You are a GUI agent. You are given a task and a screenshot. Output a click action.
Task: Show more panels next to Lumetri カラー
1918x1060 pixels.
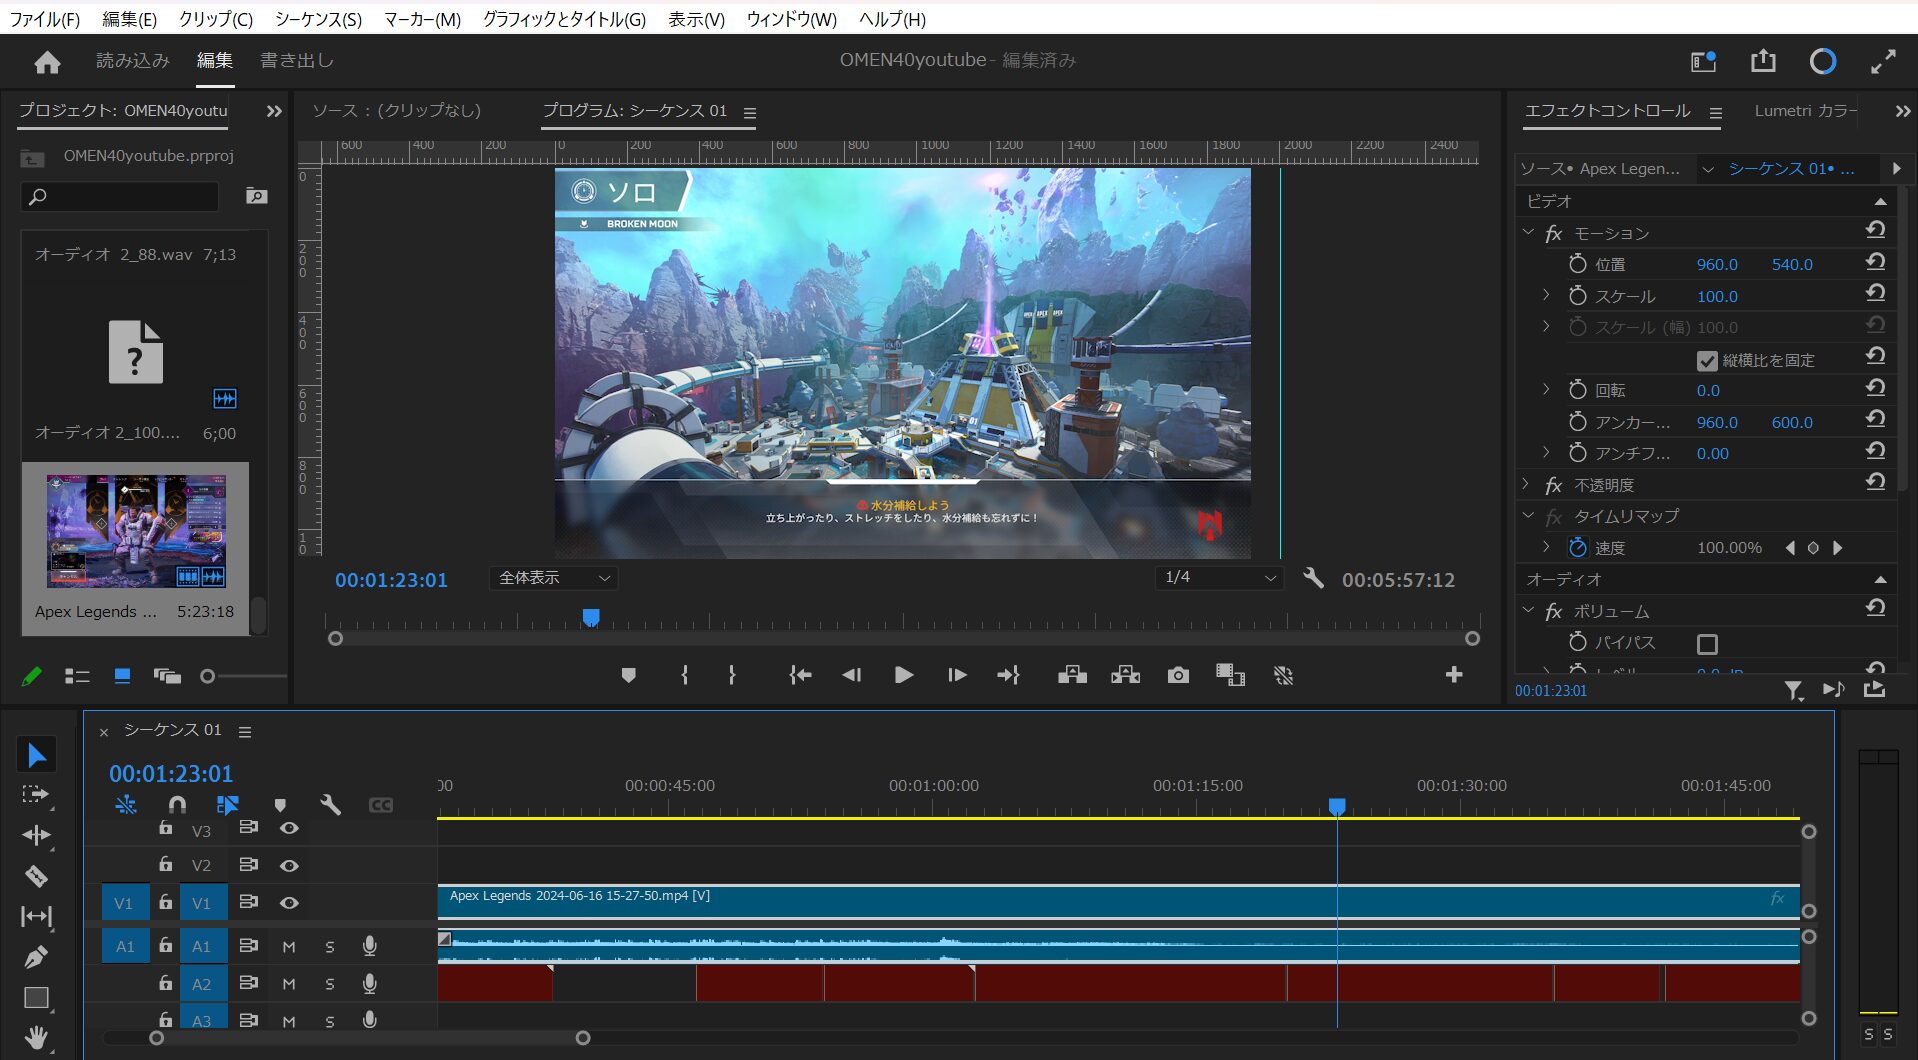tap(1901, 111)
